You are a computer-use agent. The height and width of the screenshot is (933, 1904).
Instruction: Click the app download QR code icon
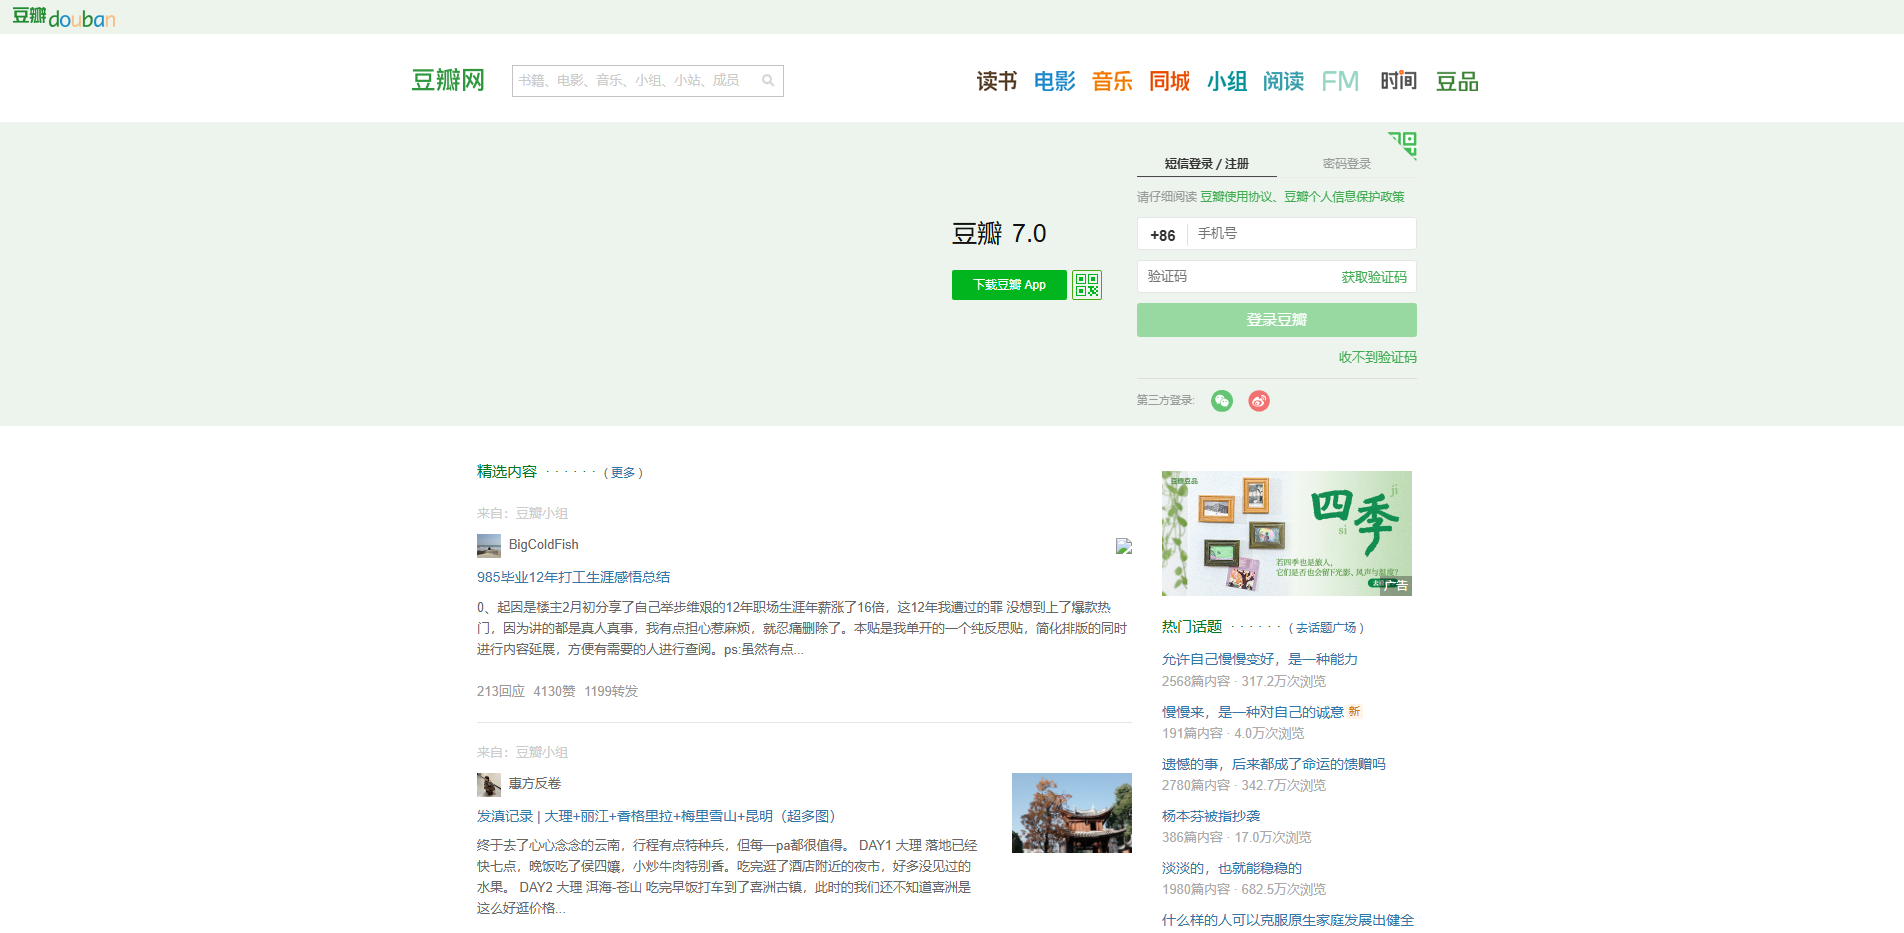1086,285
